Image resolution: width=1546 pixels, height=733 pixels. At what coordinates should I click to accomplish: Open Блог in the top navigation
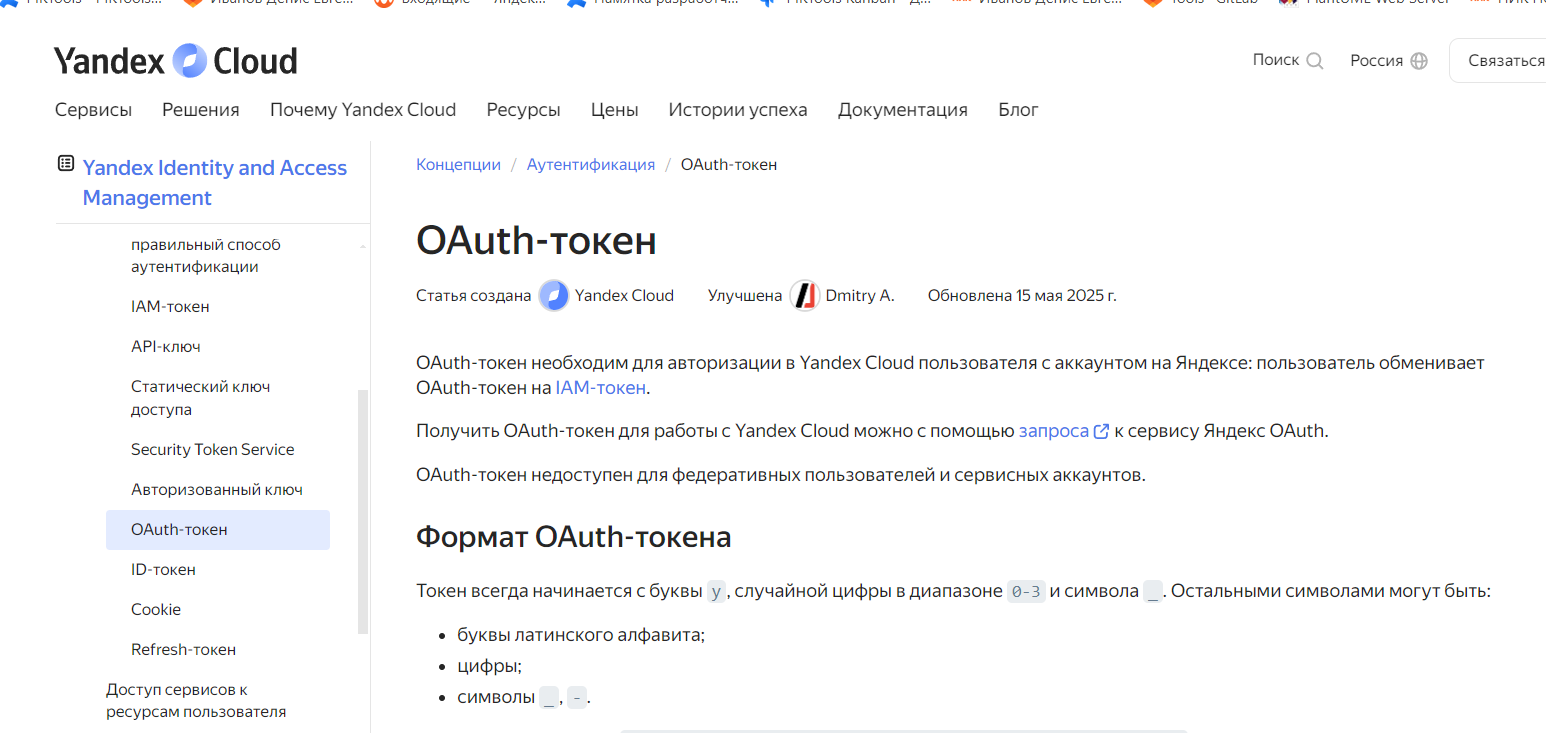coord(1018,110)
